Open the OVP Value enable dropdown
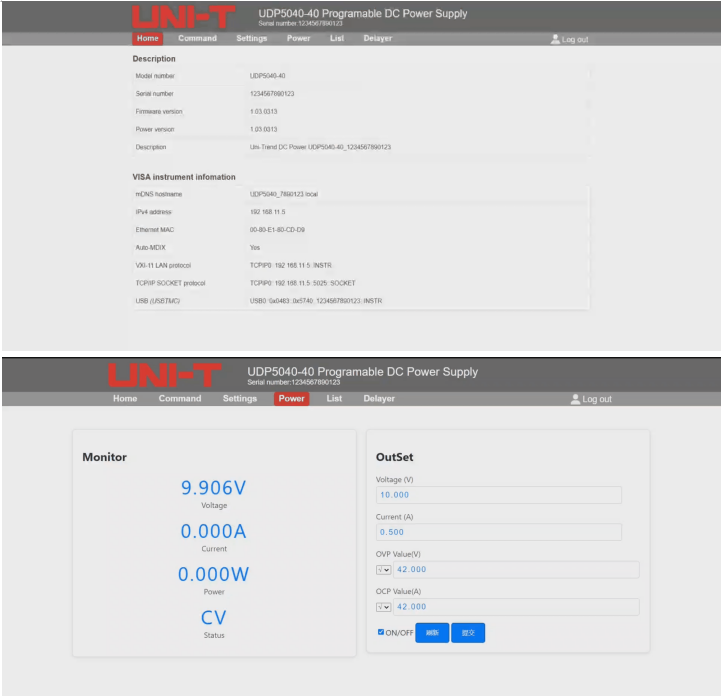Viewport: 721px width, 696px height. 383,570
